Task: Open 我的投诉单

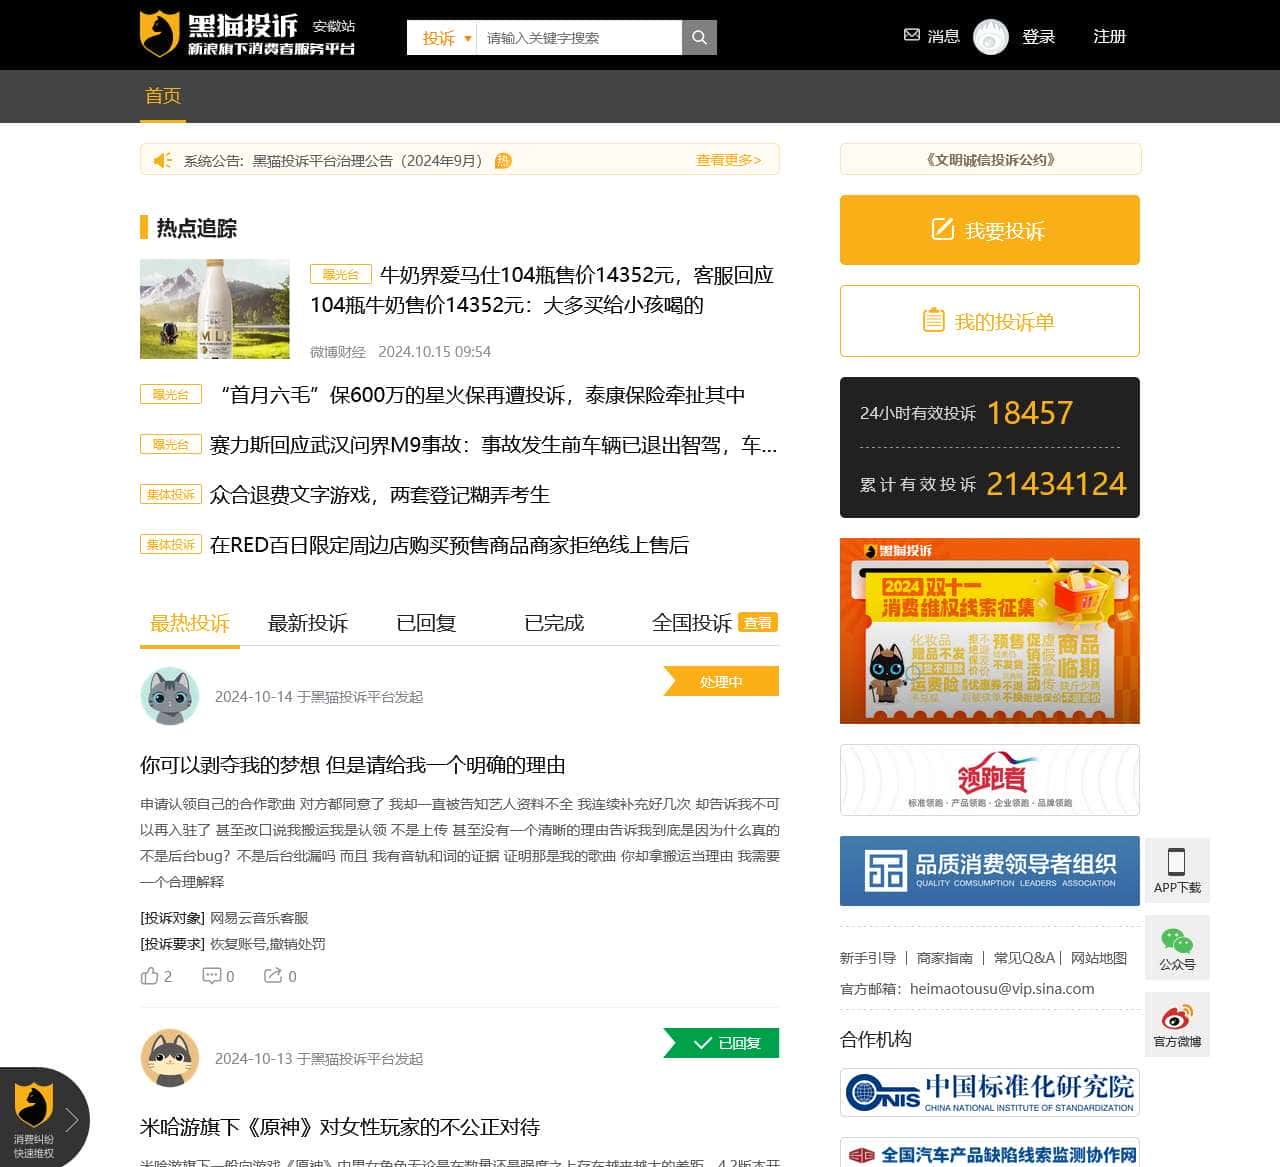Action: pos(989,321)
